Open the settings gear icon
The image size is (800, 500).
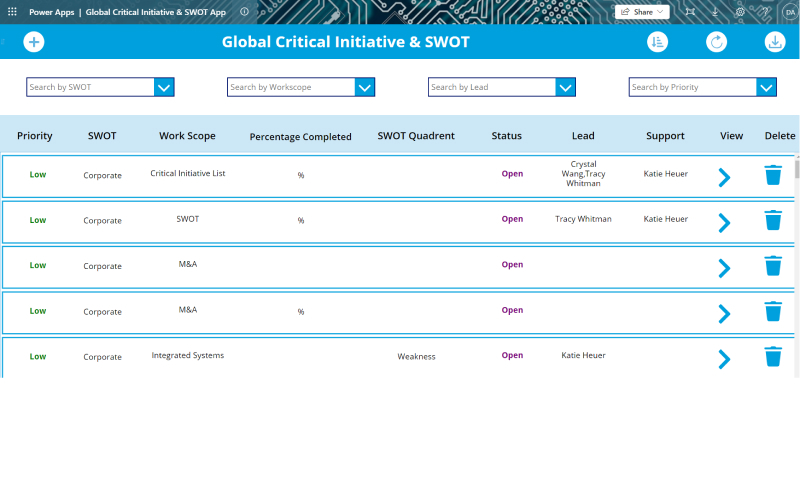tap(740, 12)
